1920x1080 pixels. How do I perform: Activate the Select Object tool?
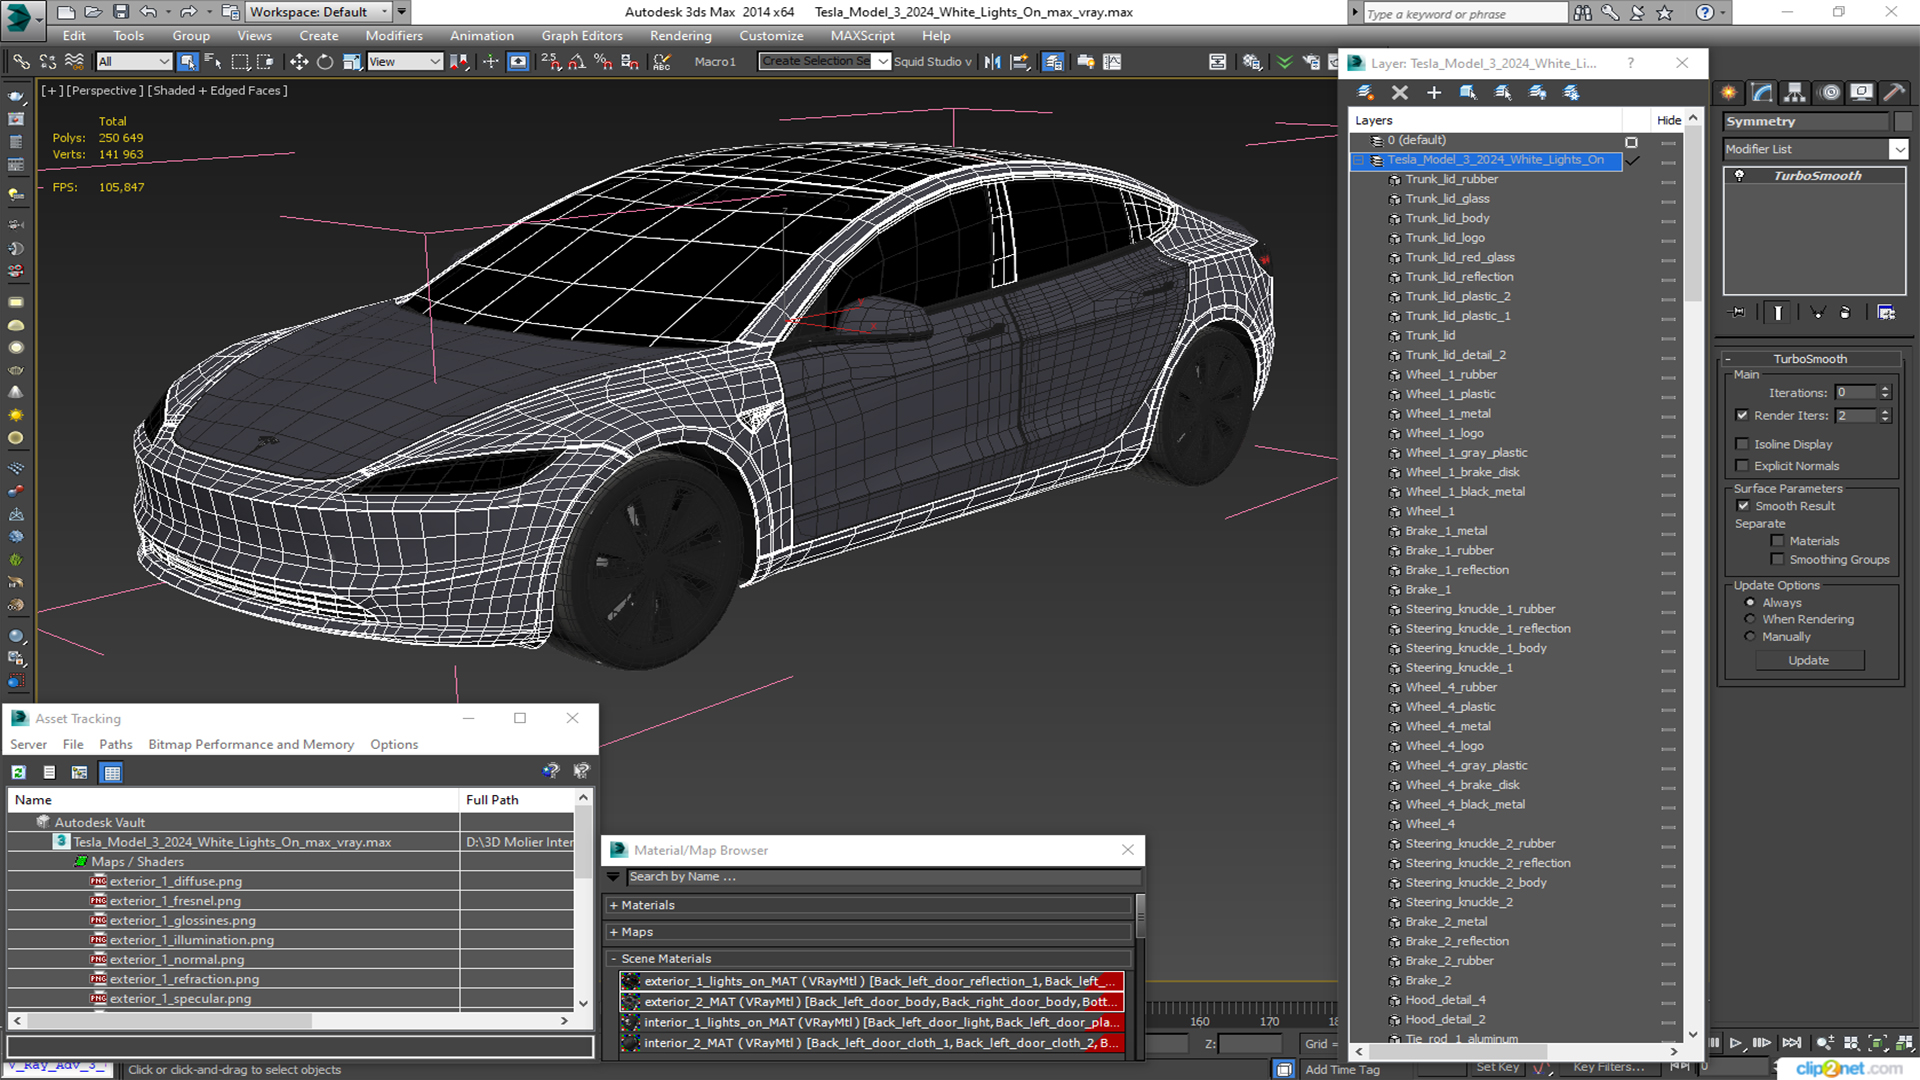187,62
